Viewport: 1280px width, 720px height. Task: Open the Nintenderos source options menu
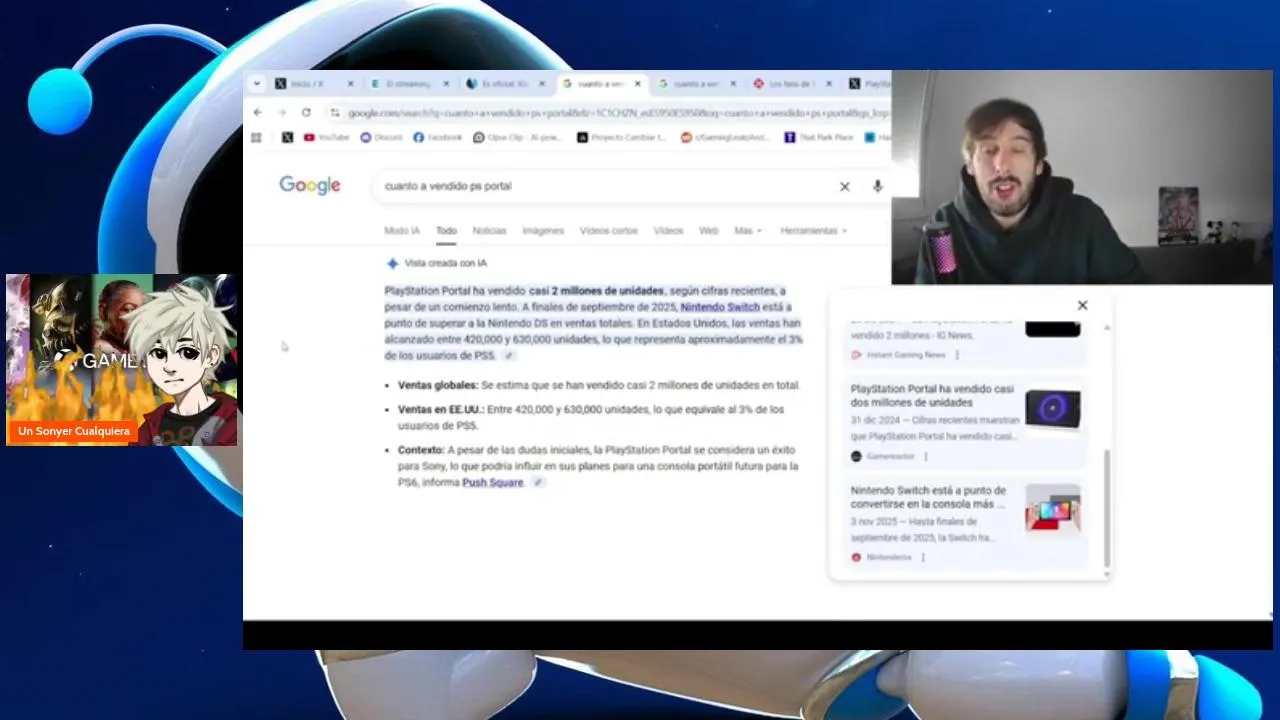click(923, 557)
